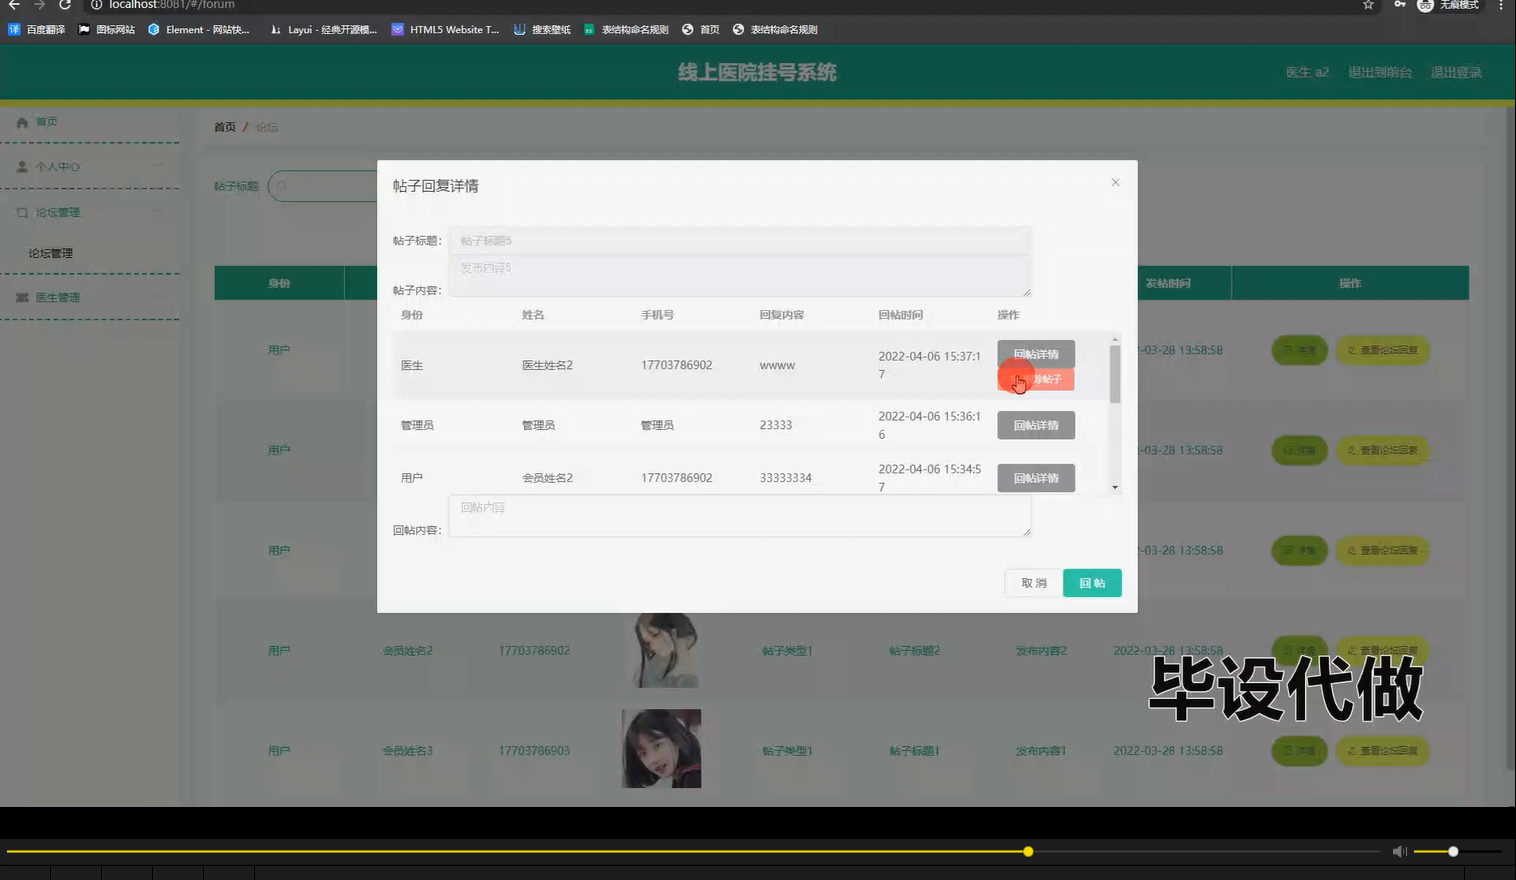Select the reply content cell 'wwww'
The height and width of the screenshot is (880, 1516).
point(777,365)
